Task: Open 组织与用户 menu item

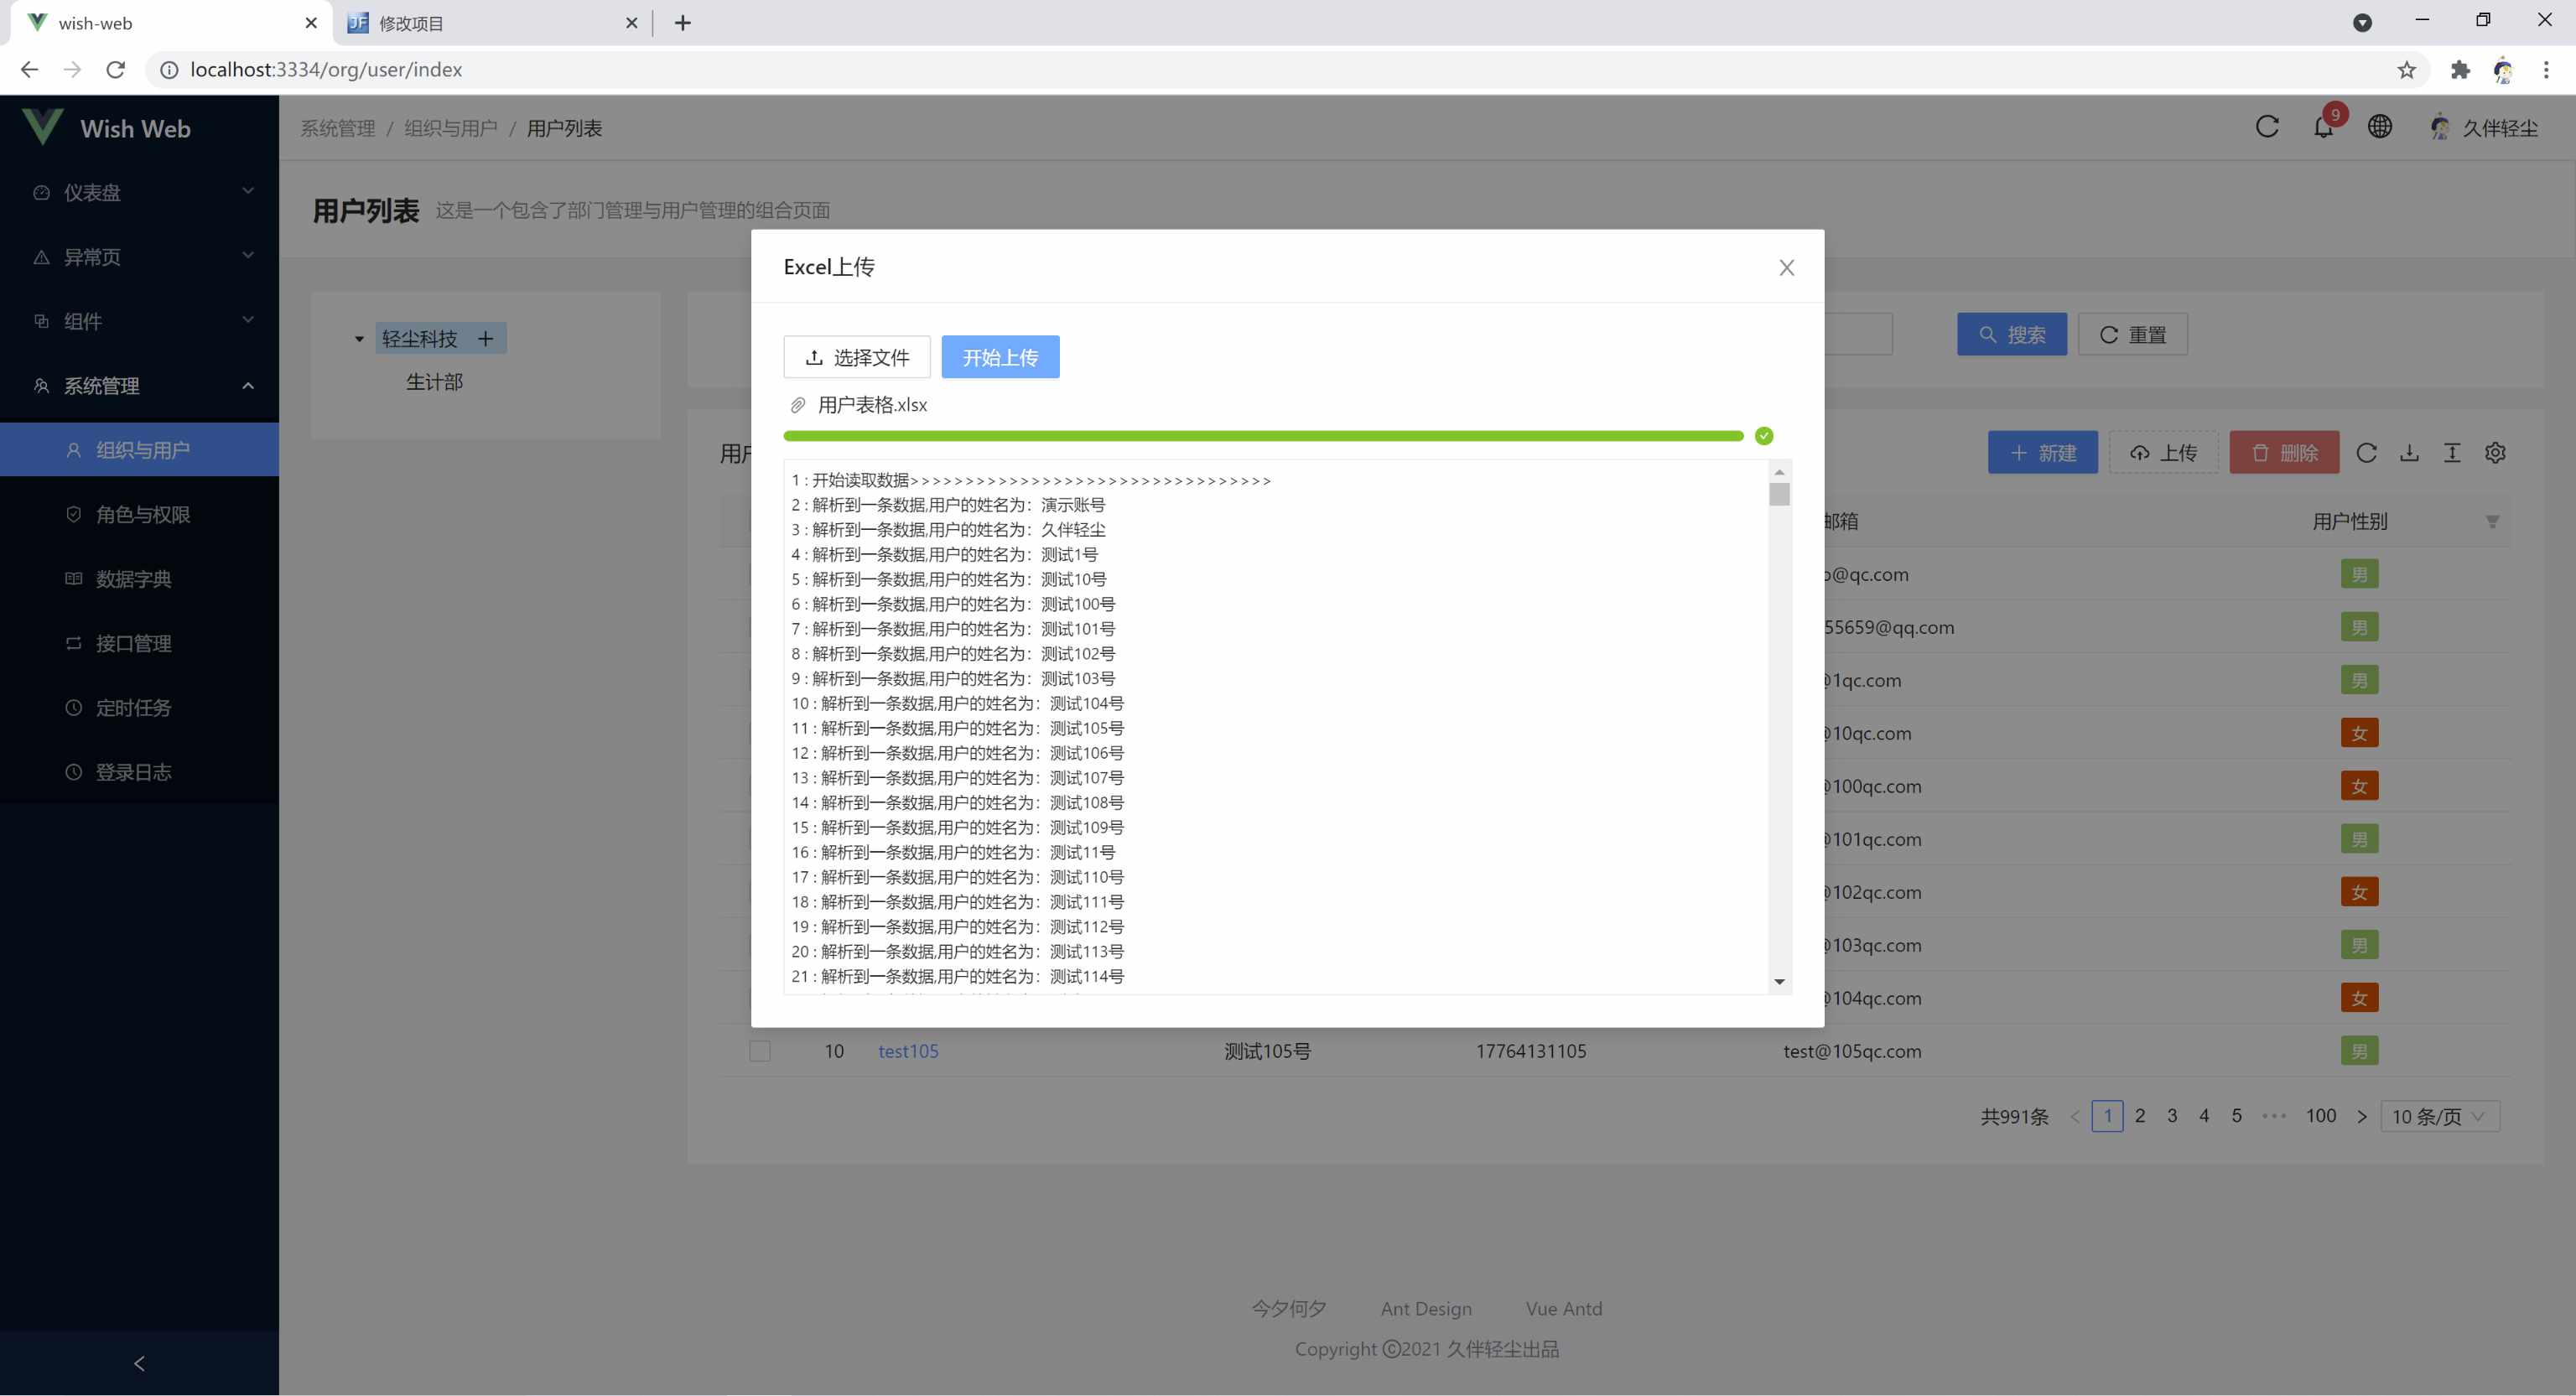Action: pos(140,450)
